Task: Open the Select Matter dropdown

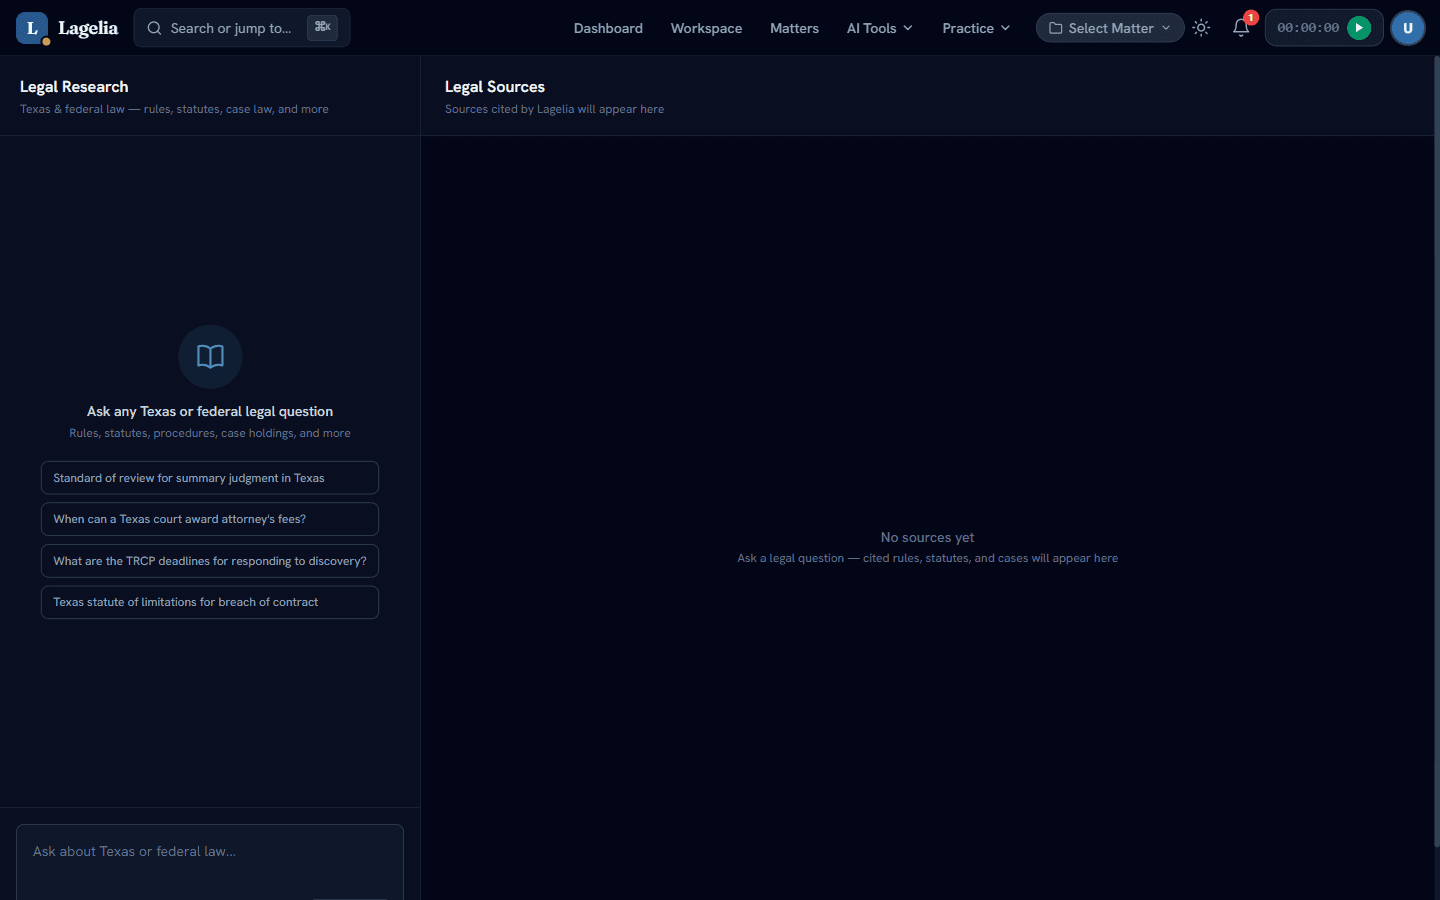Action: tap(1110, 28)
